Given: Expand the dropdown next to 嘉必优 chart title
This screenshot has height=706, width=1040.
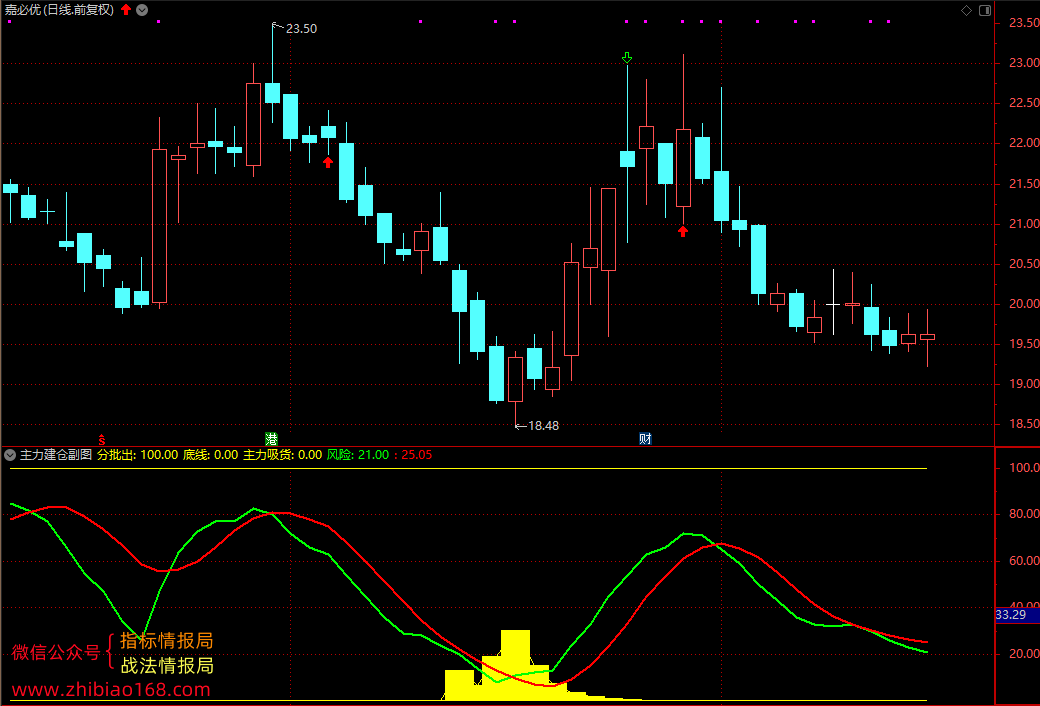Looking at the screenshot, I should (x=142, y=10).
